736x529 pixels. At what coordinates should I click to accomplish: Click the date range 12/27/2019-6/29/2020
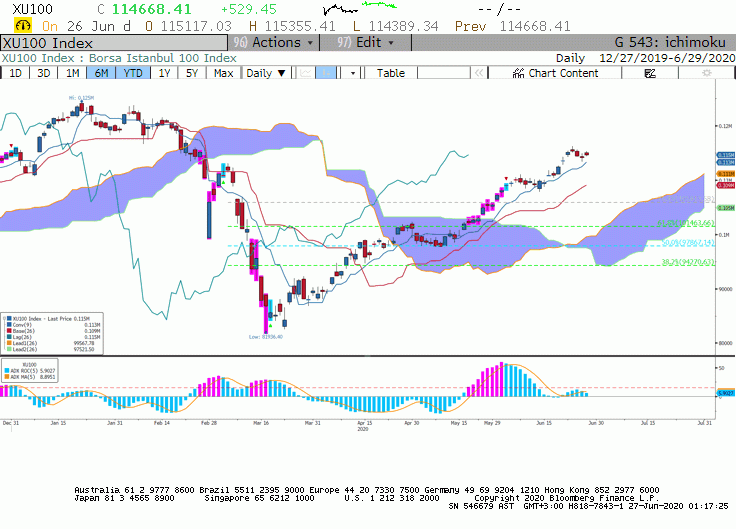(667, 58)
